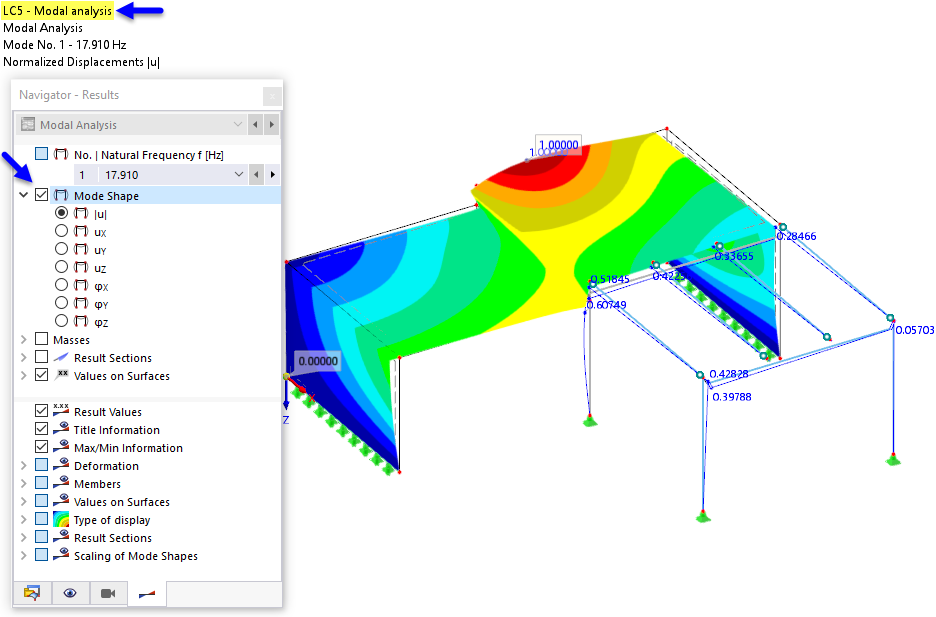This screenshot has height=617, width=936.
Task: Click the Mode Shape frame icon
Action: 61,195
